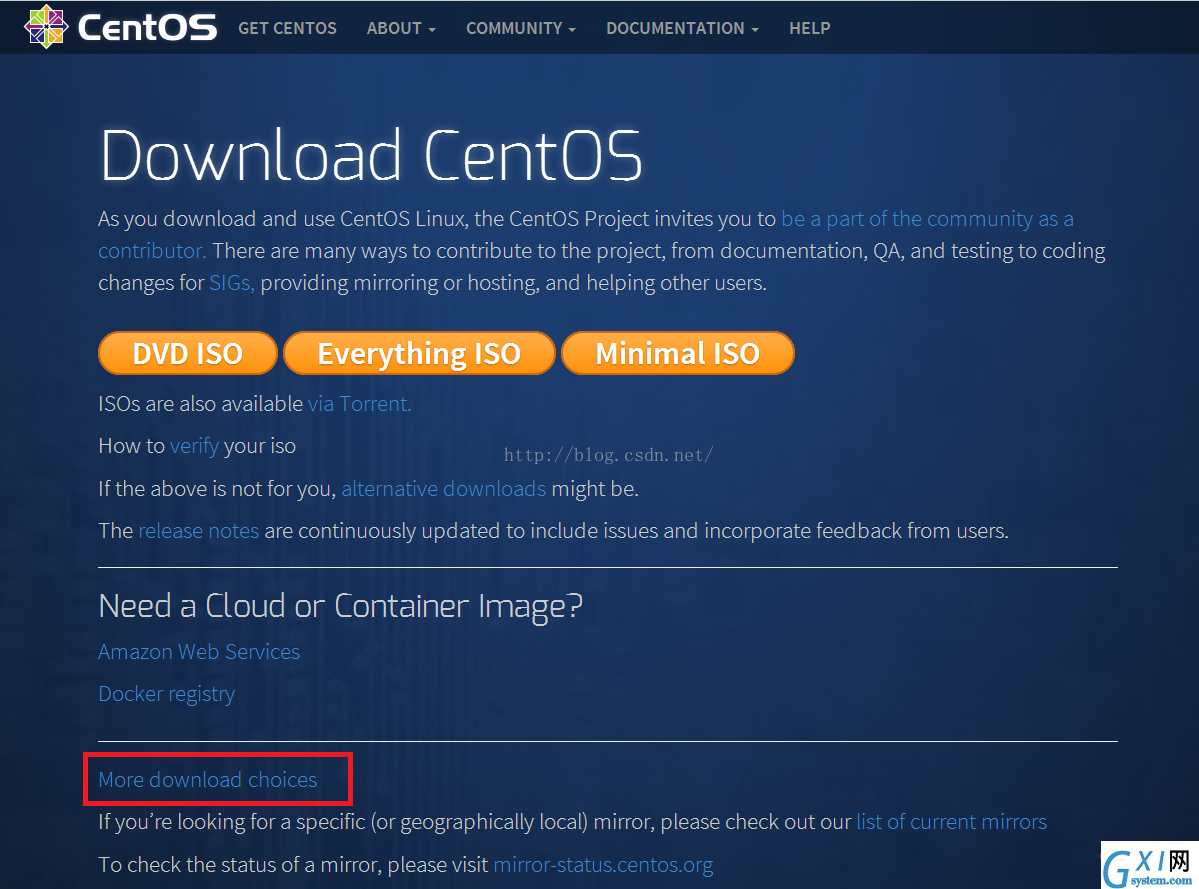Viewport: 1199px width, 889px height.
Task: Open the HELP nav item
Action: click(x=810, y=28)
